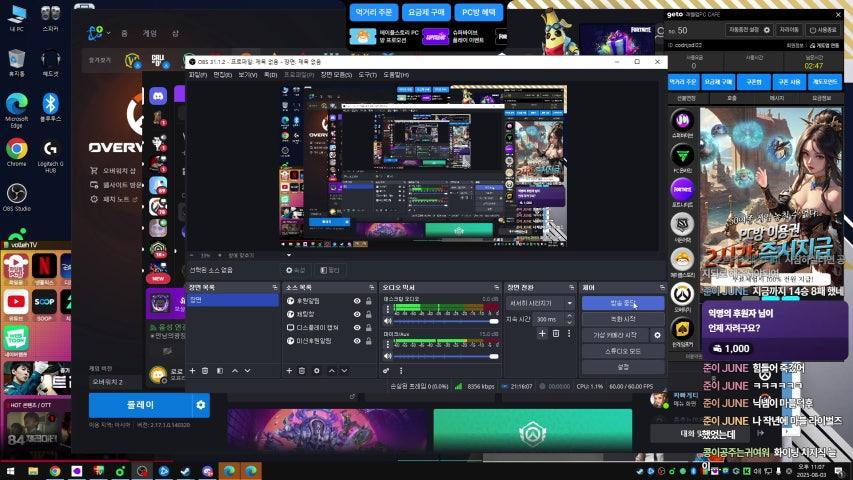853x480 pixels.
Task: Move source down arrow in 소스 목록 toolbar
Action: 344,371
